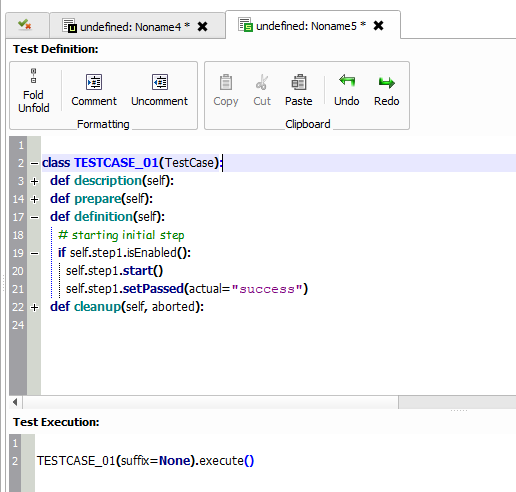
Task: Click the def cleanup(self, aborted) line
Action: (x=127, y=307)
